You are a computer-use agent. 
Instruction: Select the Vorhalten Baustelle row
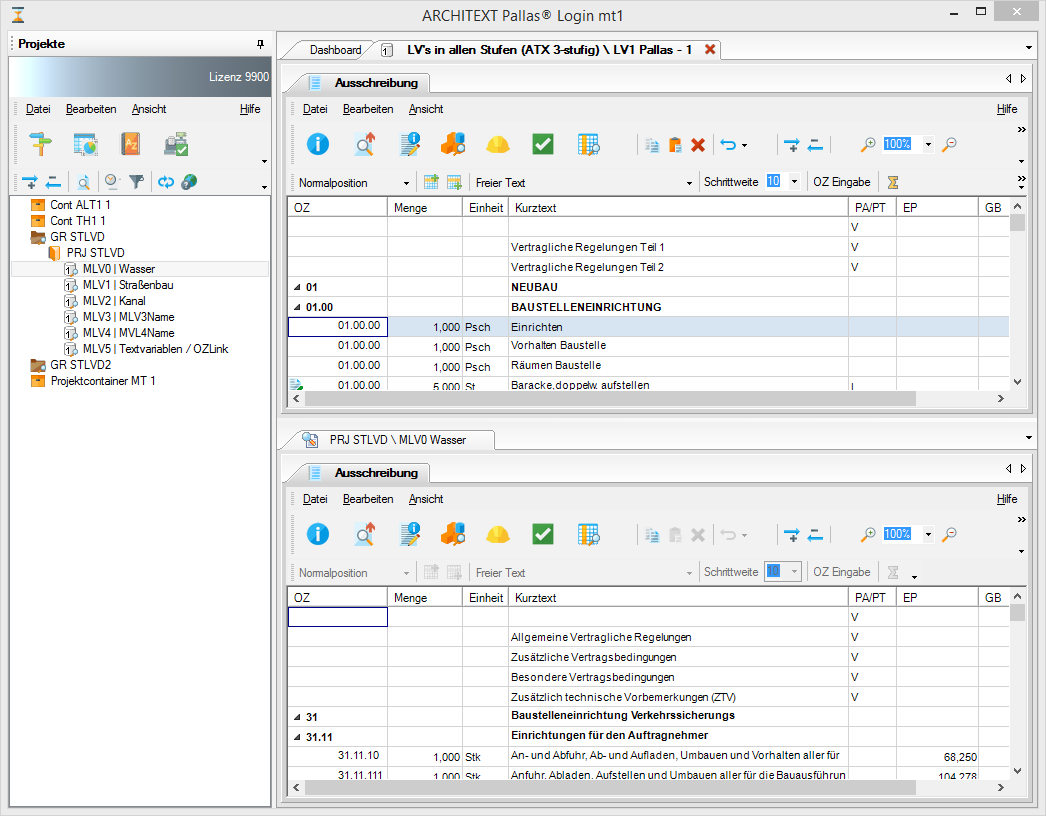click(648, 346)
